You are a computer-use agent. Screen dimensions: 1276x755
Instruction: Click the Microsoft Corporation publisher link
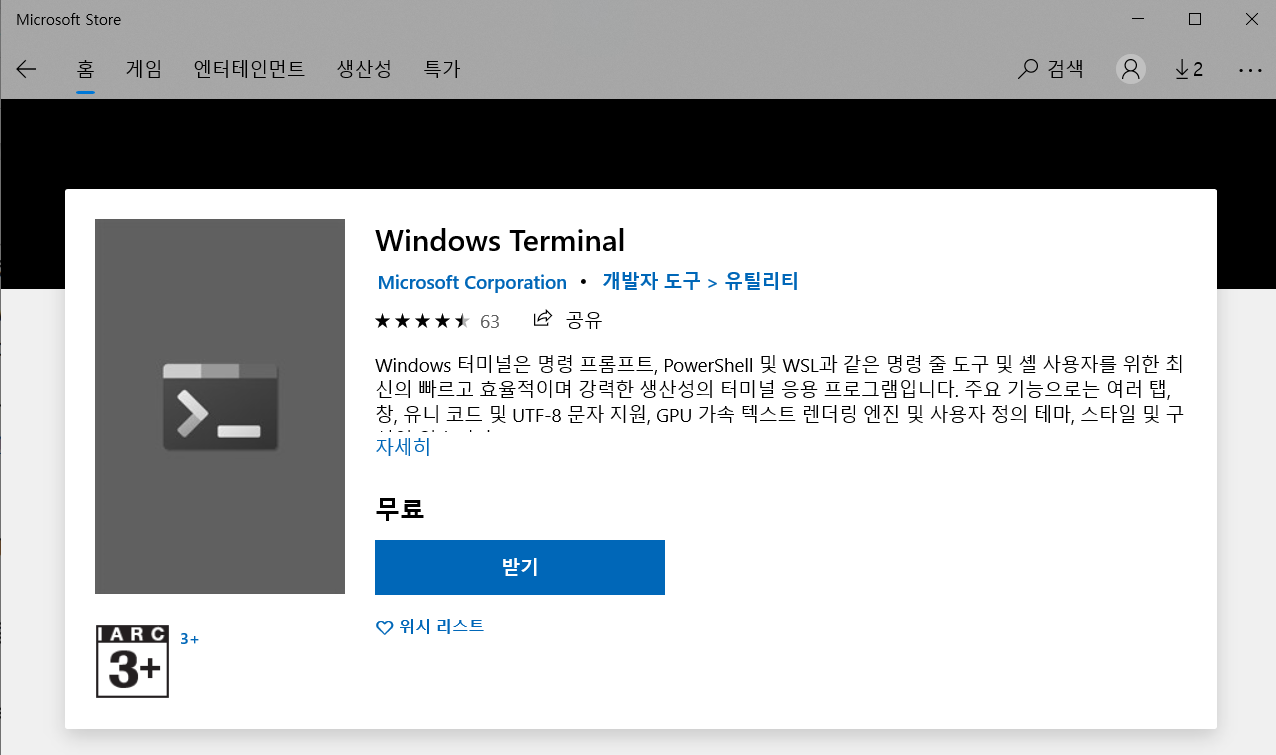pos(472,282)
